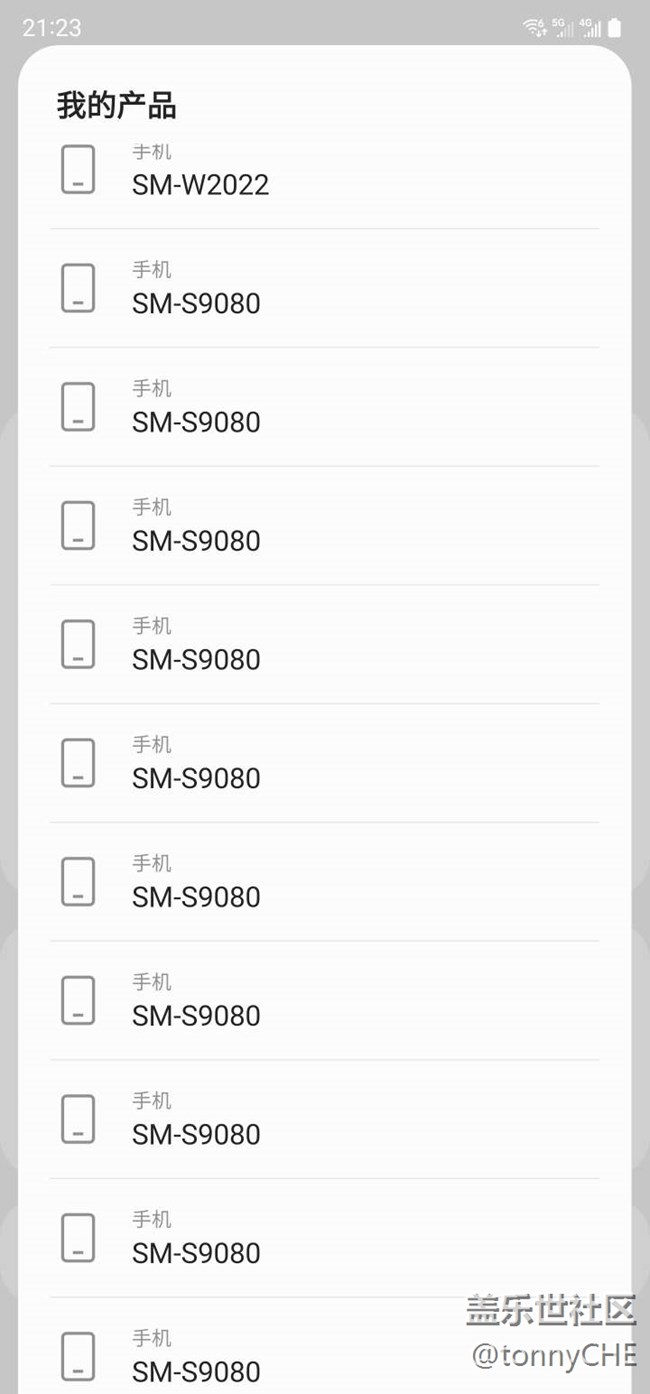Open the fifth SM-S9080 model name

[196, 778]
